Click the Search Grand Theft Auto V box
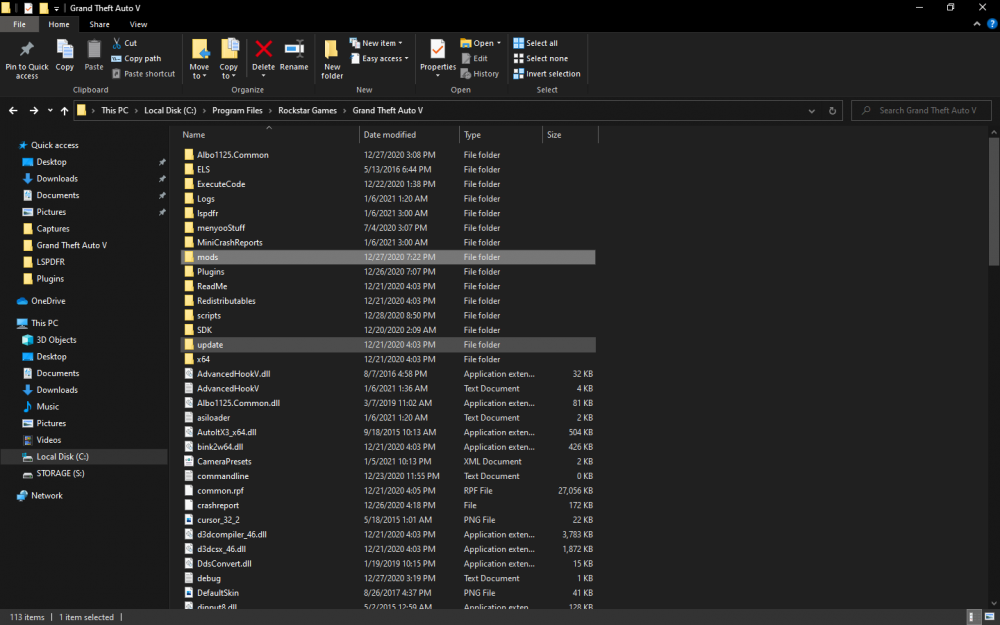 point(926,111)
